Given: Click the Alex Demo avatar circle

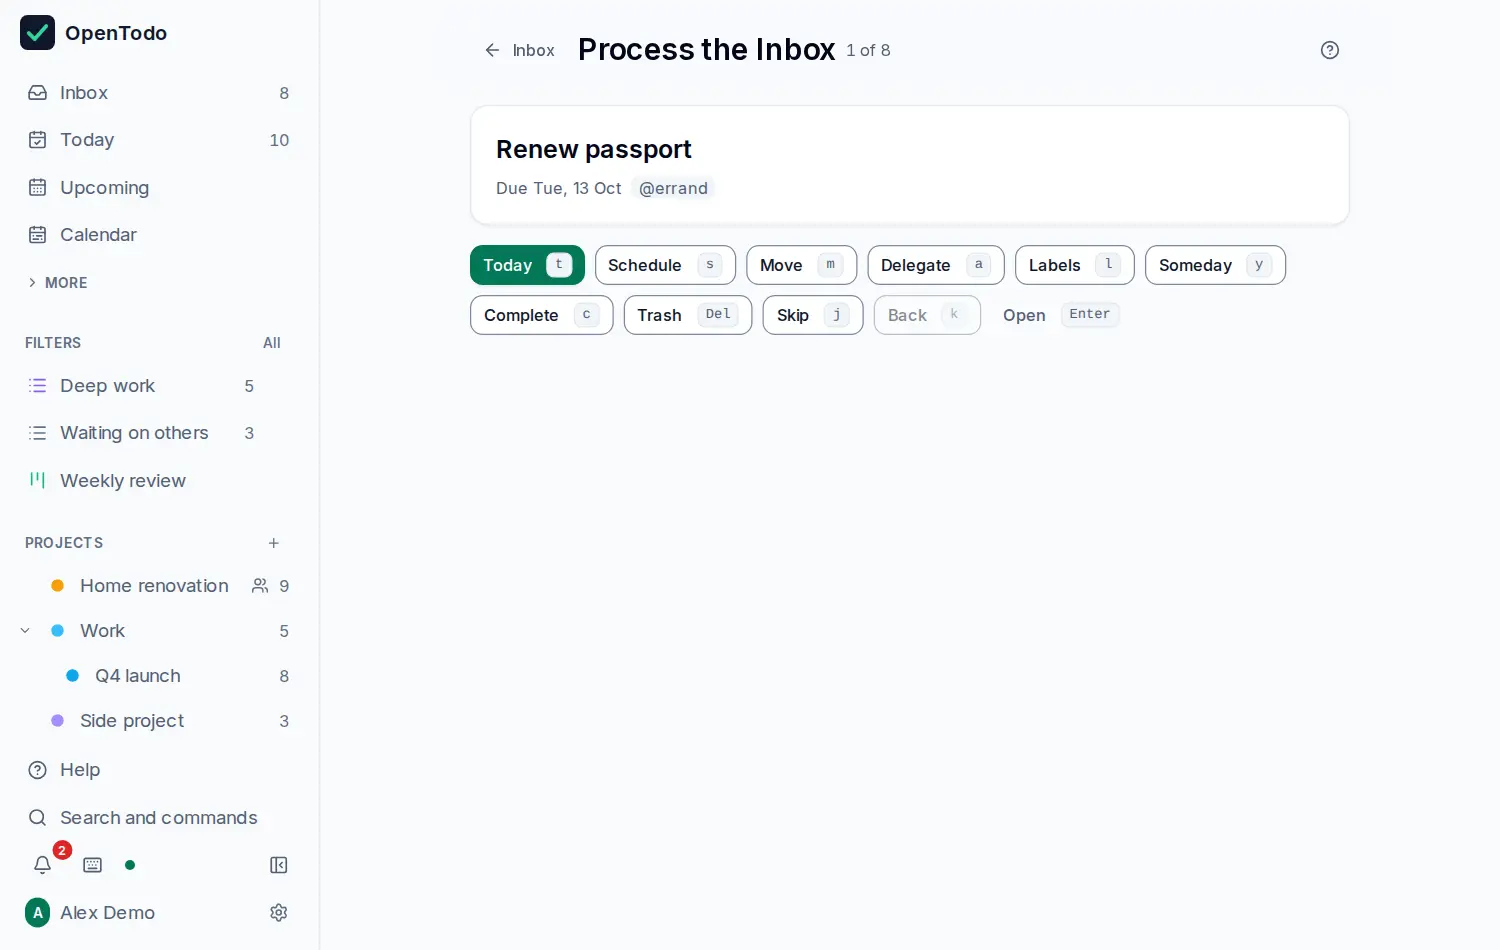Looking at the screenshot, I should (x=38, y=913).
